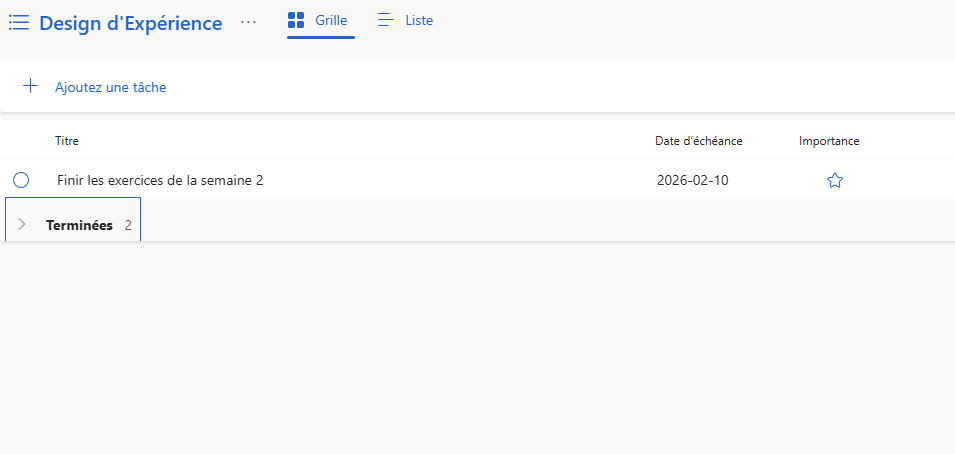955x454 pixels.
Task: Switch to the Liste tab
Action: [x=419, y=20]
